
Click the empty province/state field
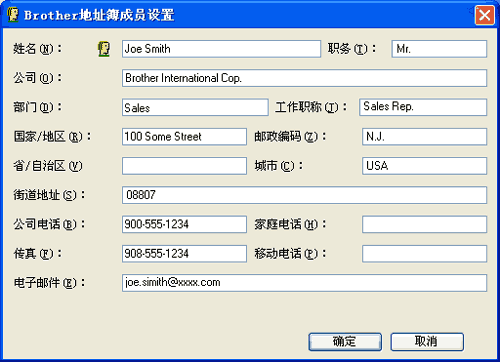(x=184, y=166)
